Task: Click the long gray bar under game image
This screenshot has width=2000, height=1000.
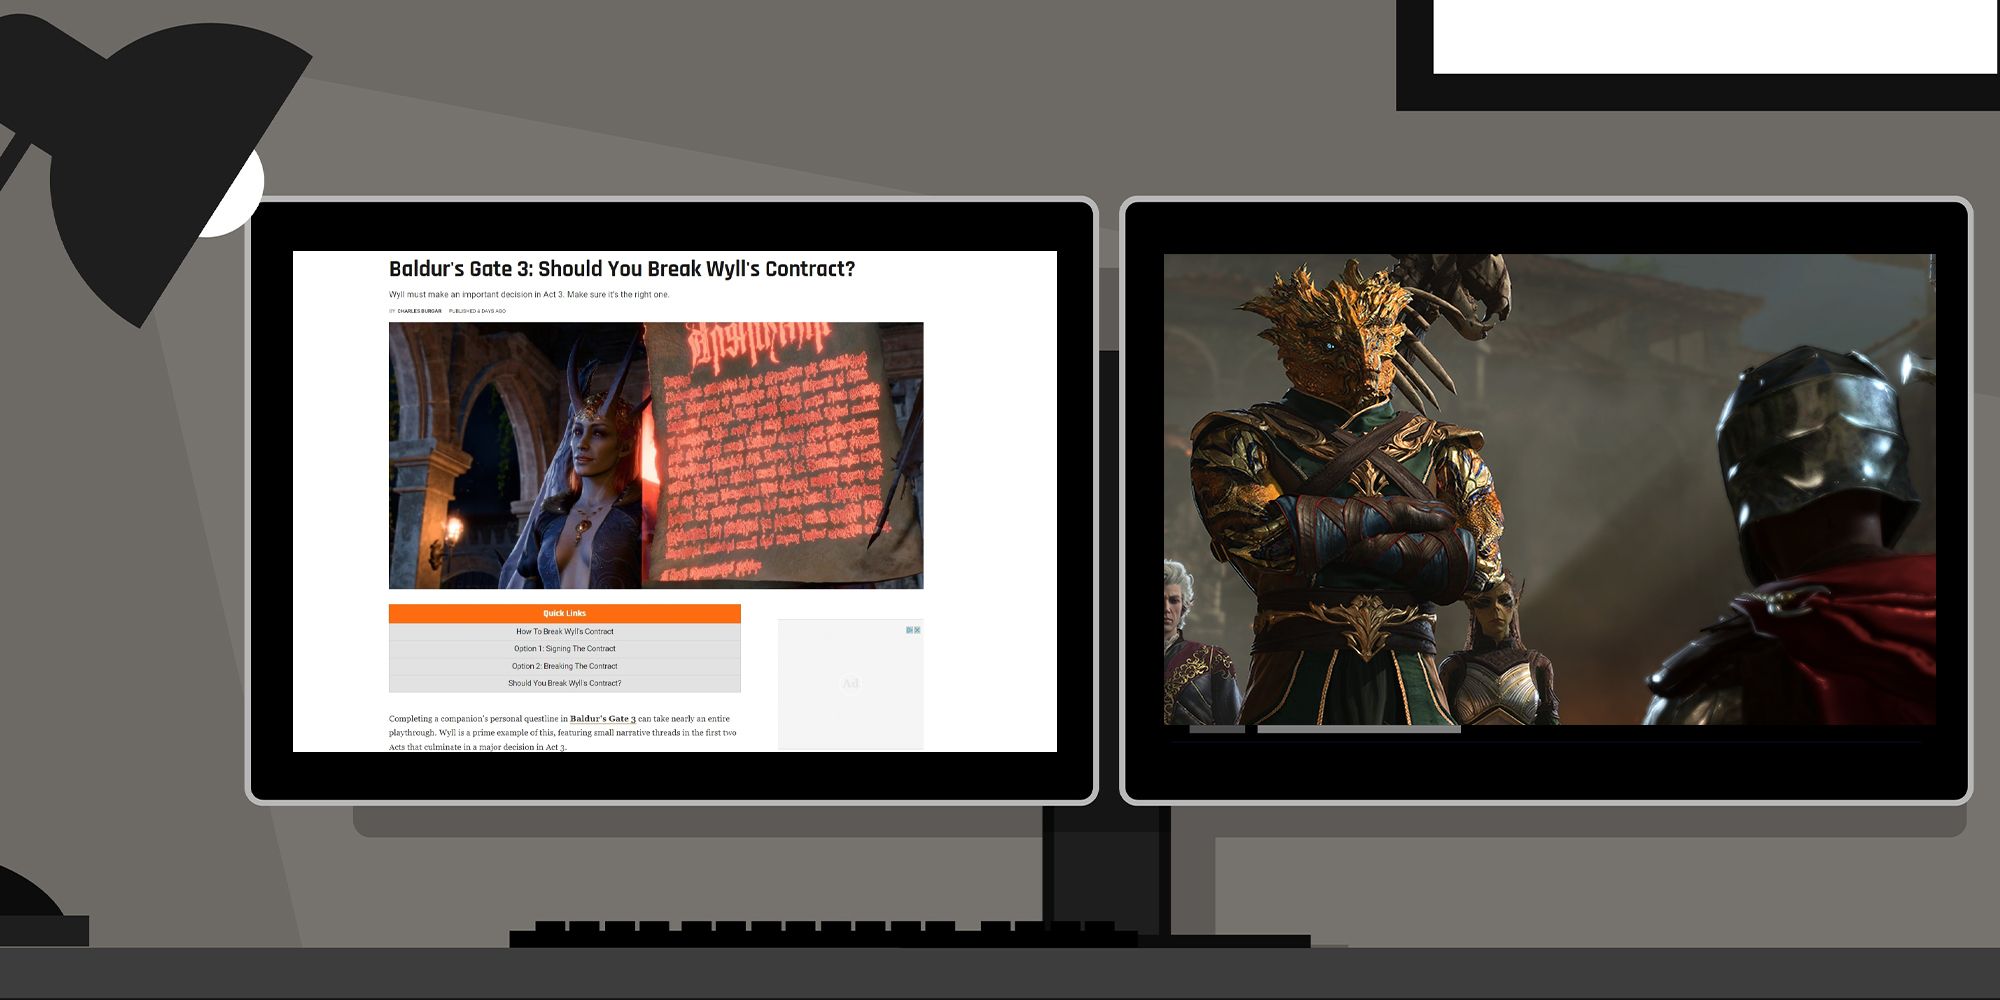Action: pyautogui.click(x=1358, y=730)
